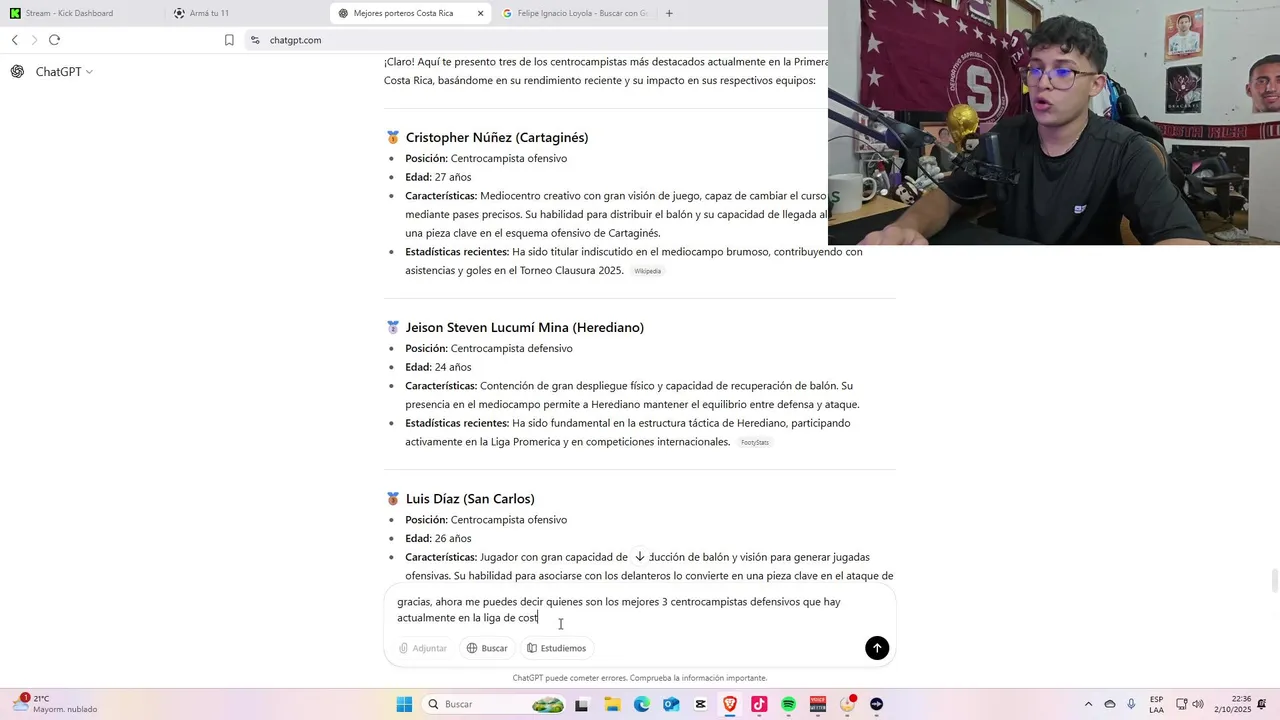
Task: Switch to Felipe Ignacio Loyola search tab
Action: (x=574, y=13)
